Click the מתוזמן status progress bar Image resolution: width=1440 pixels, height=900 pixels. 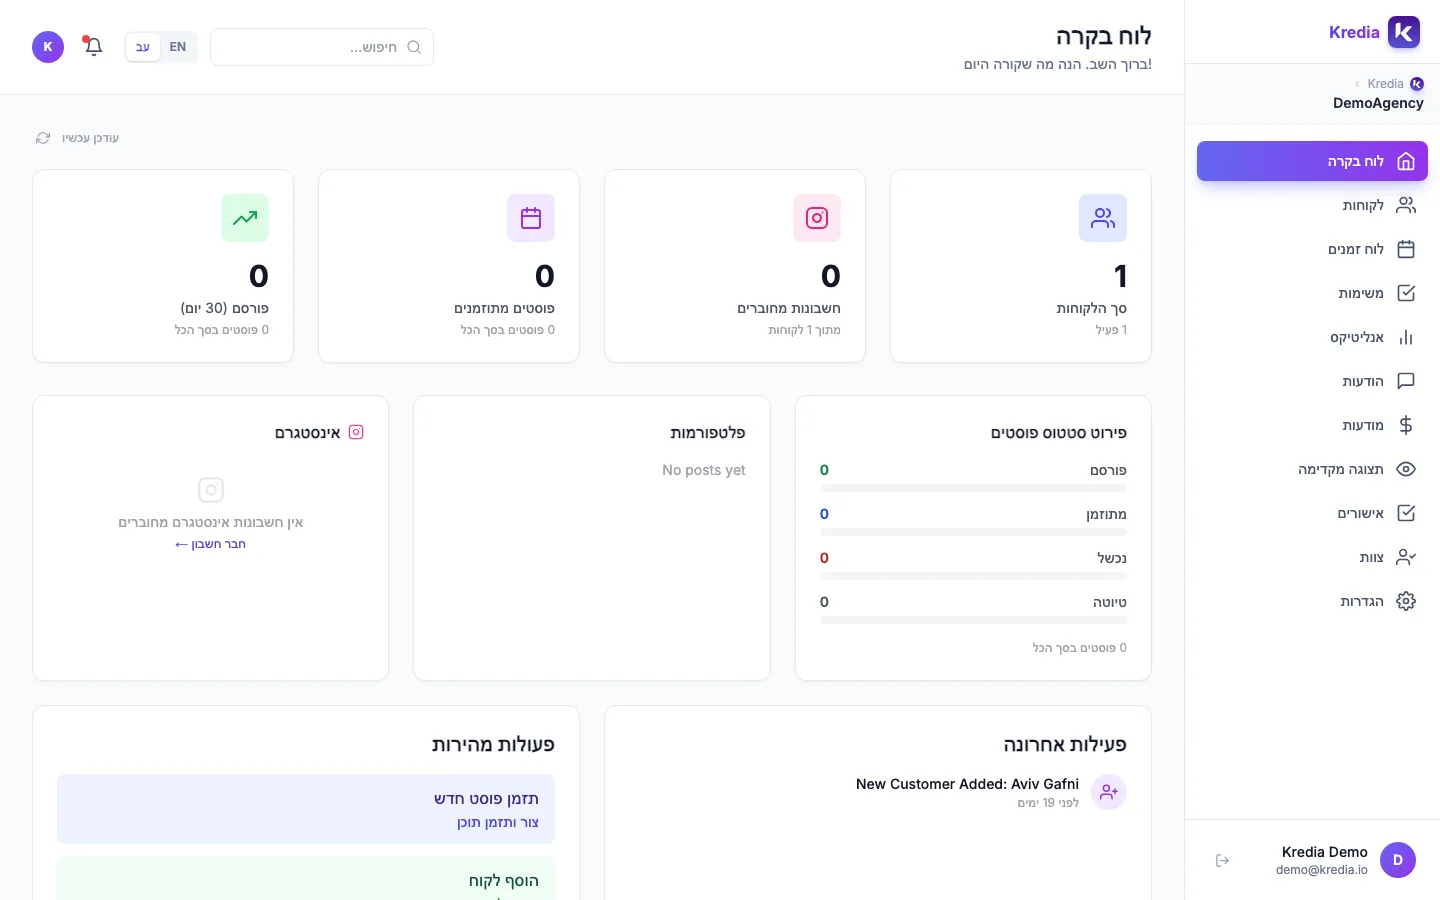[973, 532]
